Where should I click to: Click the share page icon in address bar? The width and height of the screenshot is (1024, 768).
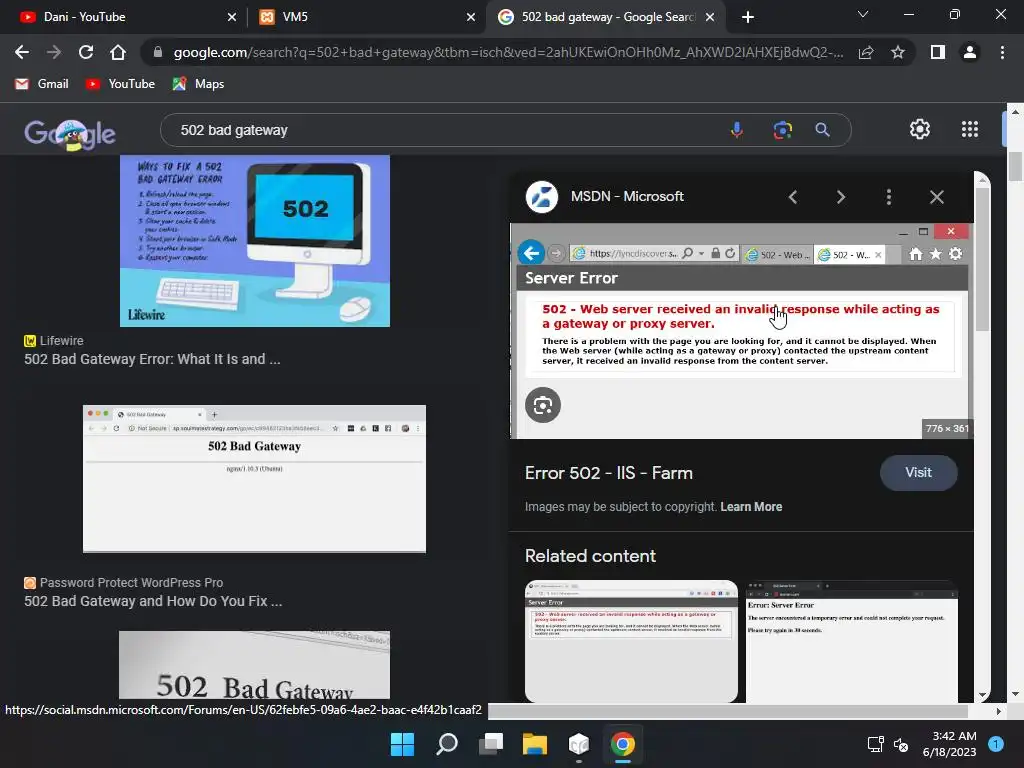[866, 52]
